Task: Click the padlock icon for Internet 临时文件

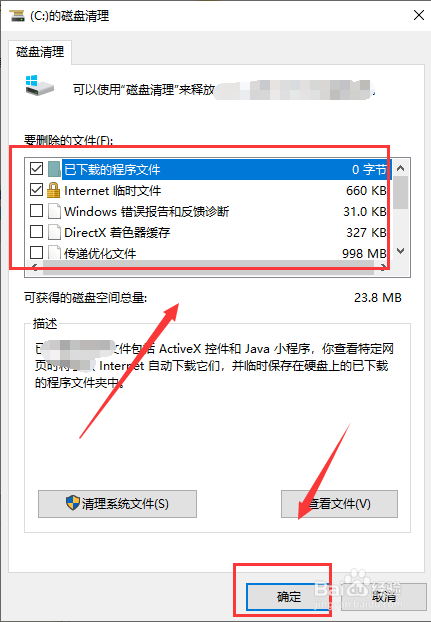Action: [54, 190]
